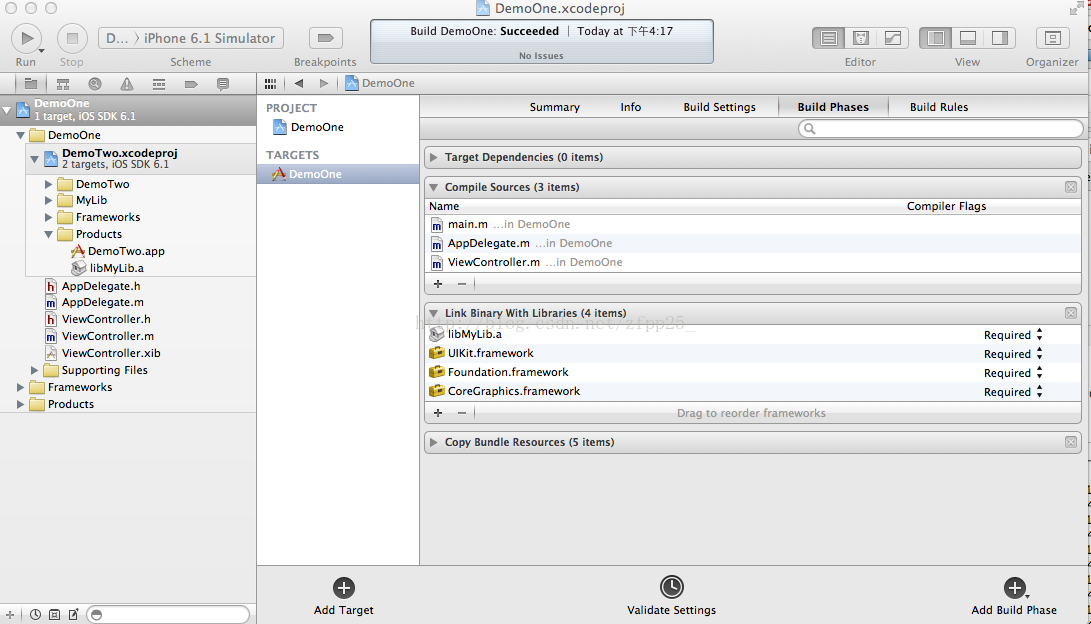The height and width of the screenshot is (624, 1091).
Task: Click the Add Target button
Action: point(344,596)
